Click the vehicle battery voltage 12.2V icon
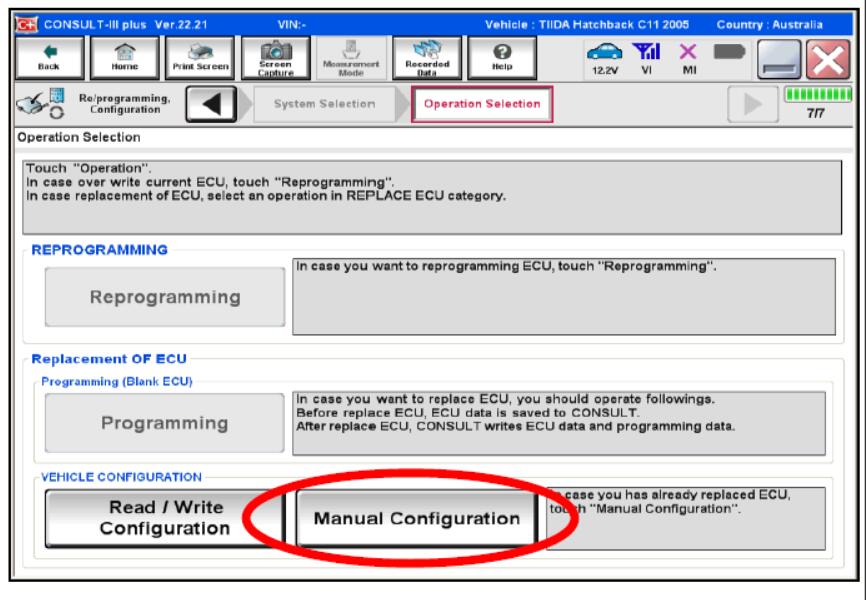The width and height of the screenshot is (866, 600). pyautogui.click(x=605, y=59)
